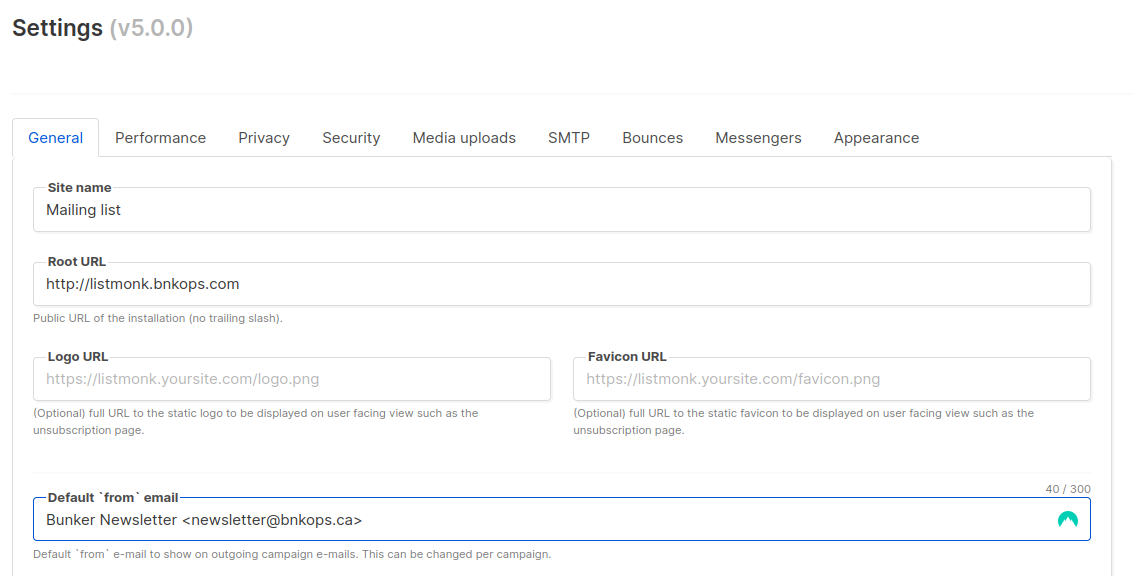Viewport: 1134px width, 576px height.
Task: Switch to the Performance tab
Action: pos(161,137)
